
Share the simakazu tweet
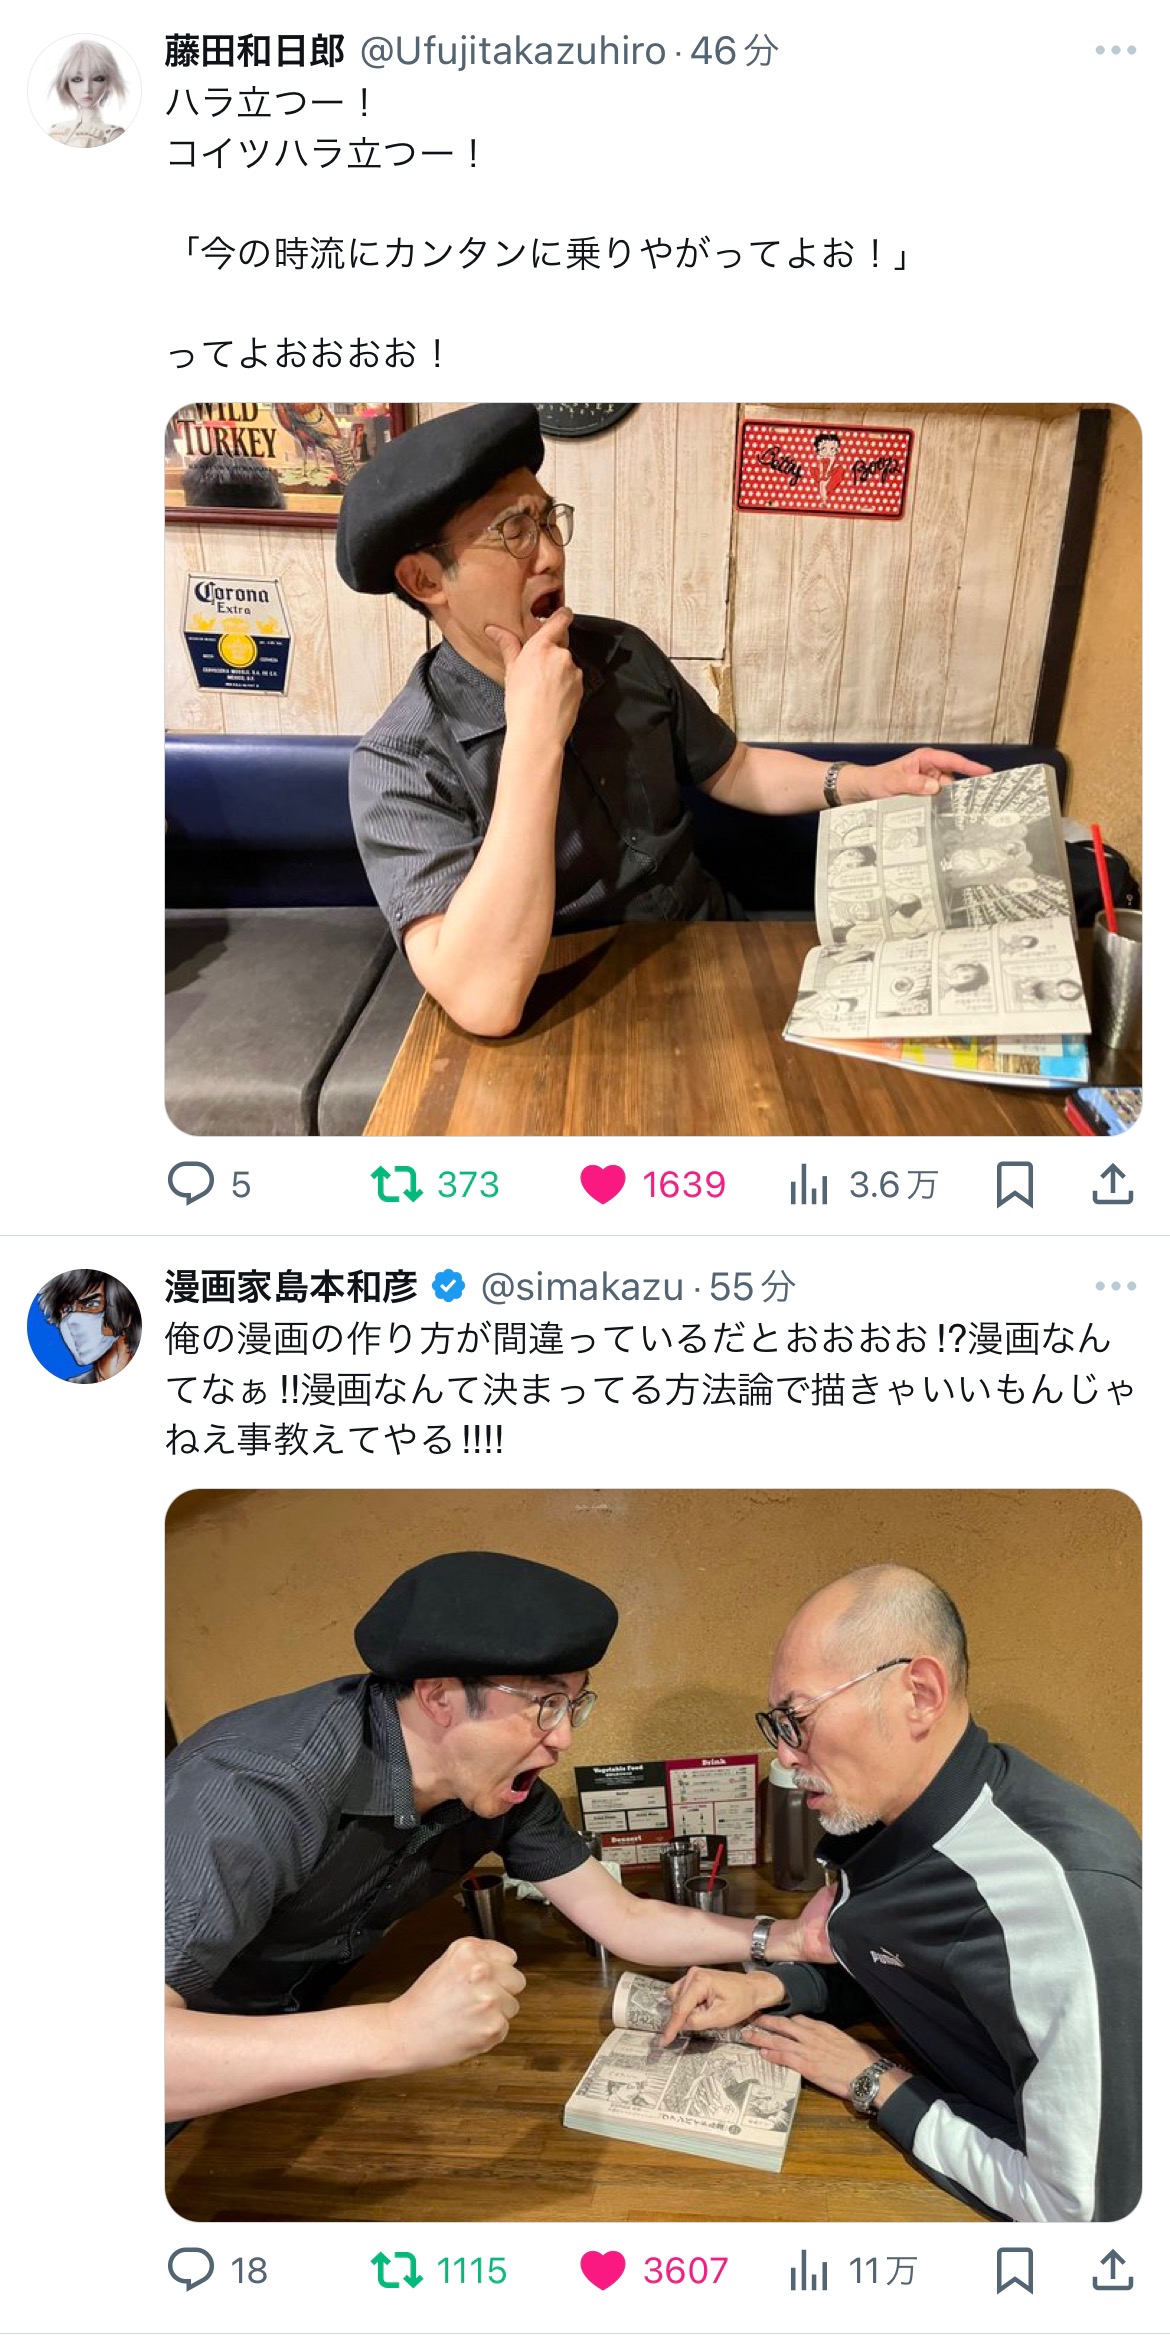pyautogui.click(x=1112, y=2270)
